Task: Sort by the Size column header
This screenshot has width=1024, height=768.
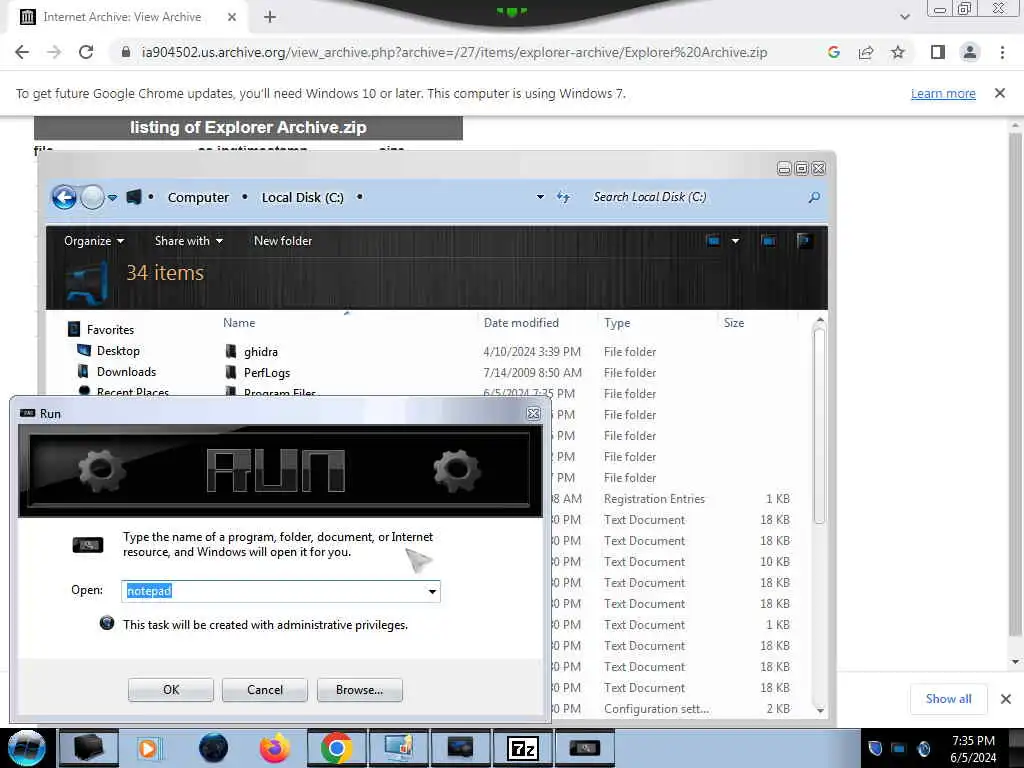Action: click(x=733, y=323)
